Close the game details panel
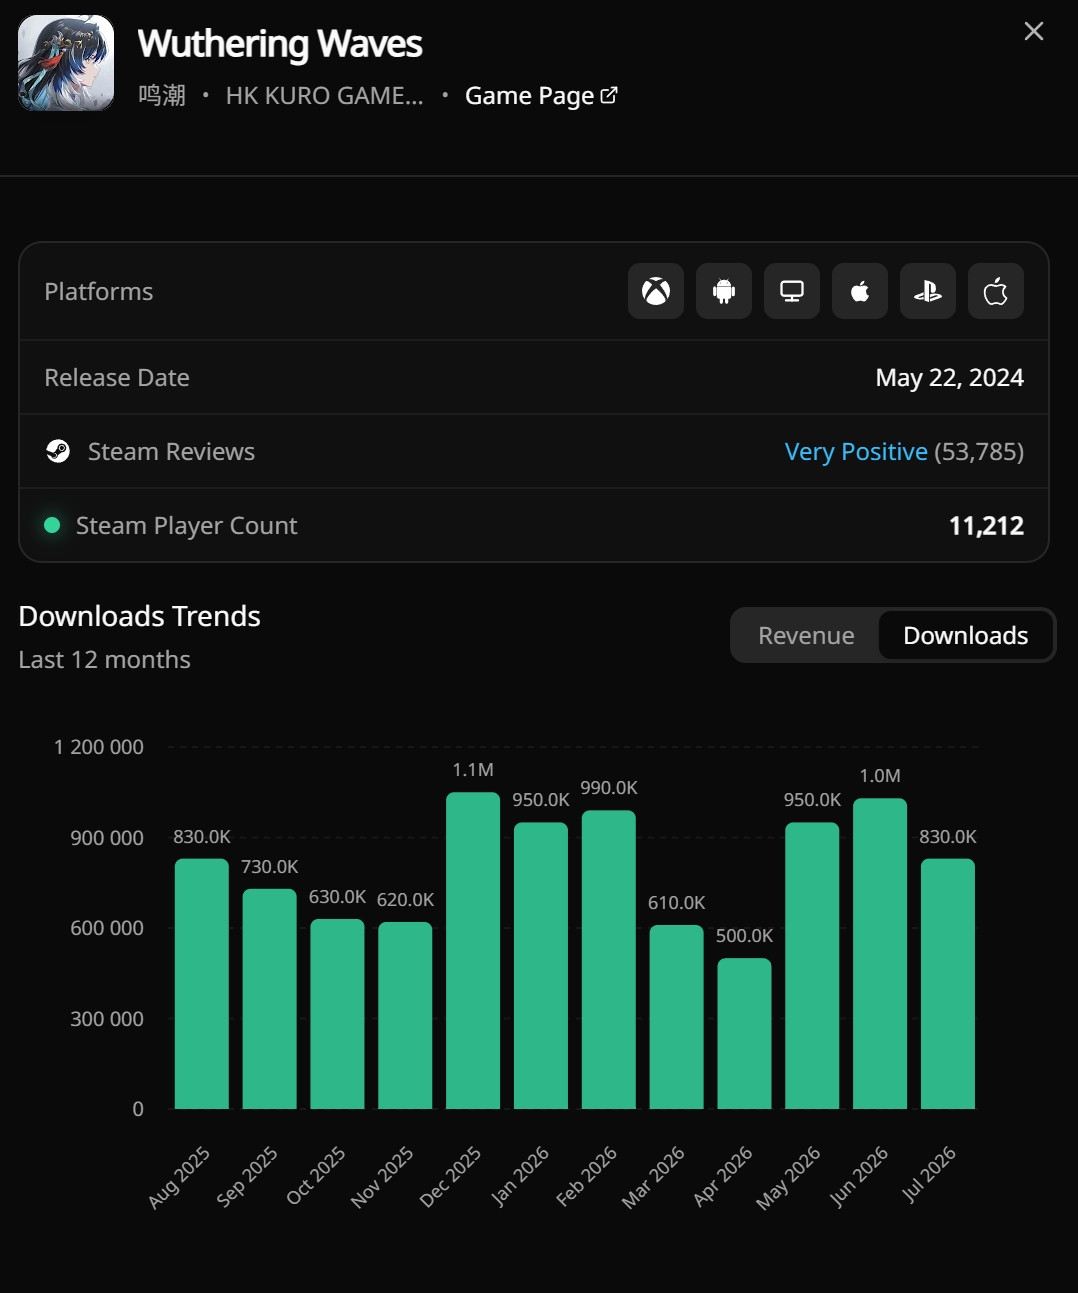This screenshot has width=1078, height=1293. point(1034,31)
